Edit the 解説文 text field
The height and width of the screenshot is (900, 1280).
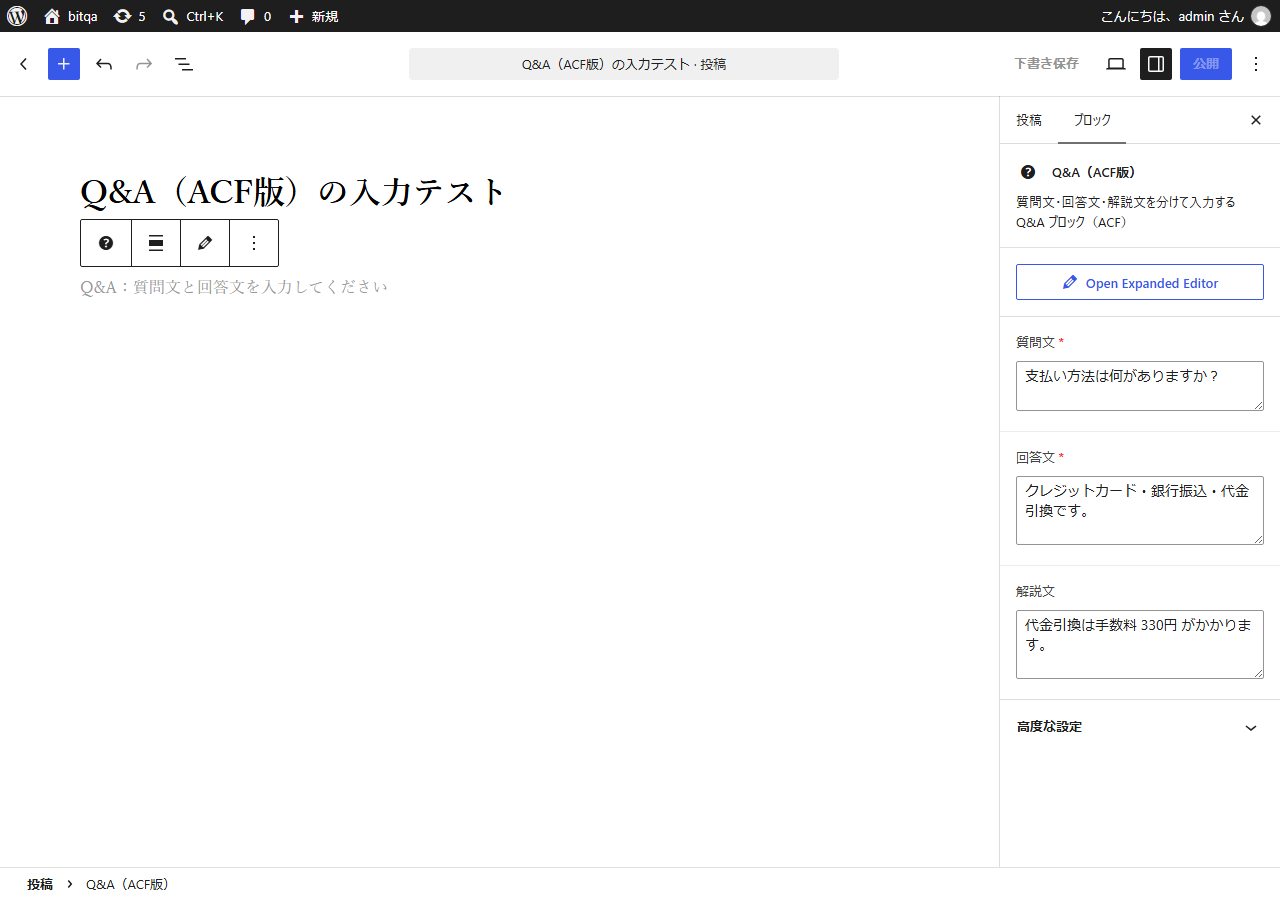click(1140, 645)
